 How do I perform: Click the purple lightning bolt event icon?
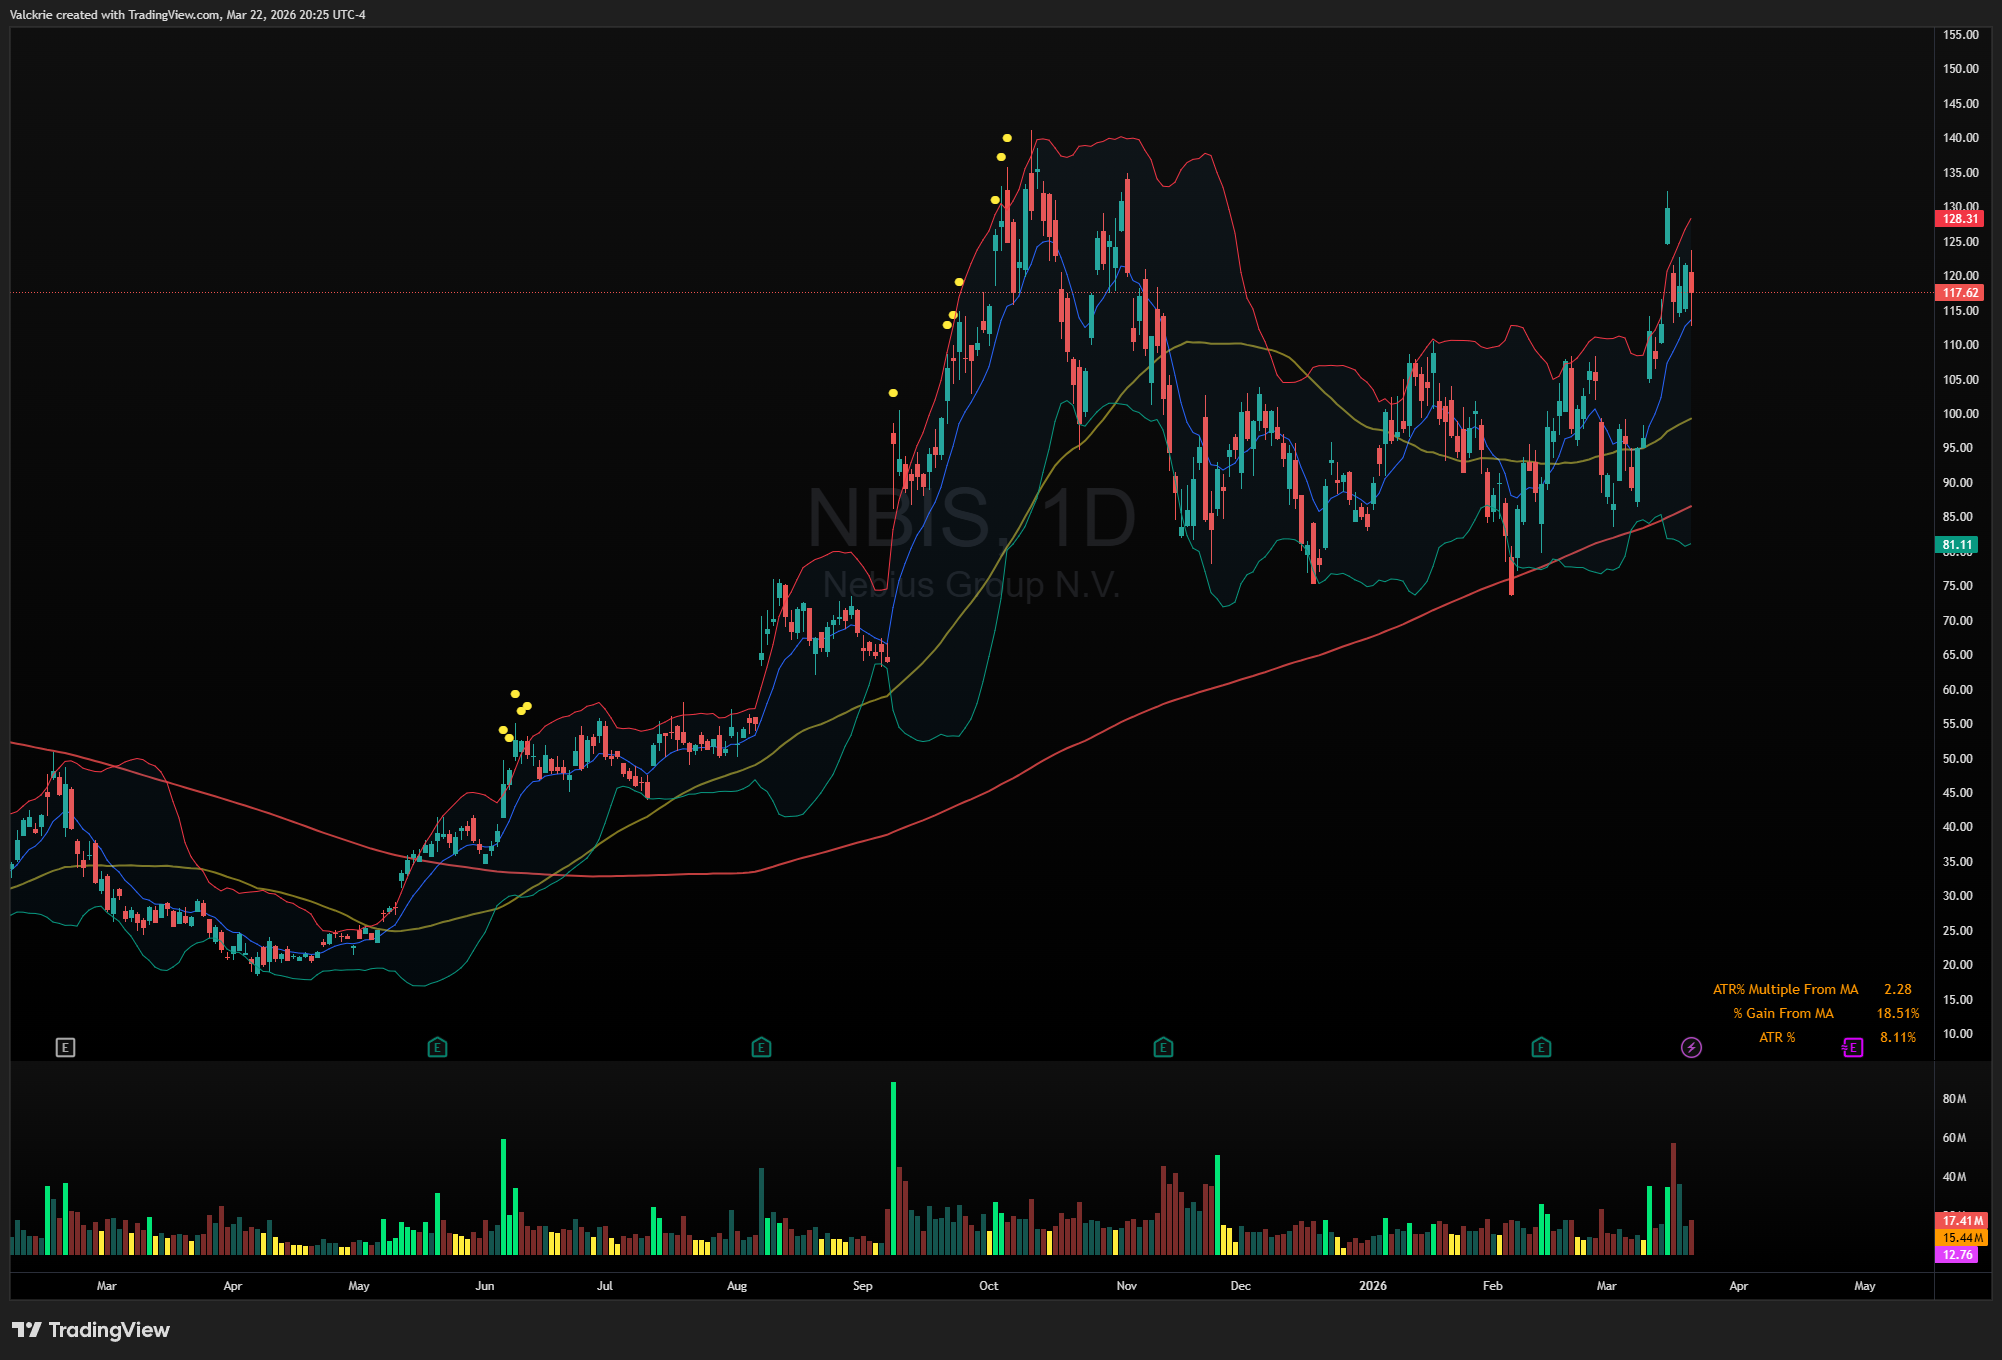(1691, 1047)
